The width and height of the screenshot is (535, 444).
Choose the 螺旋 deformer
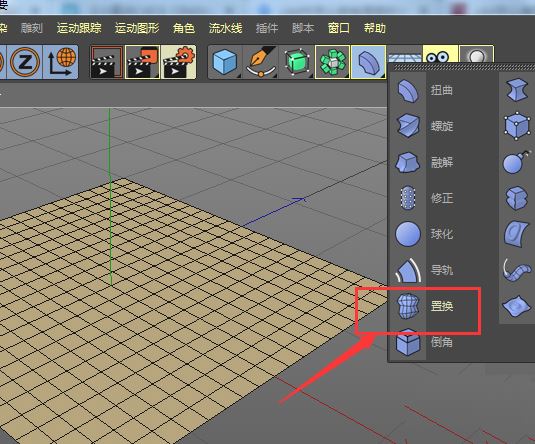tap(443, 126)
